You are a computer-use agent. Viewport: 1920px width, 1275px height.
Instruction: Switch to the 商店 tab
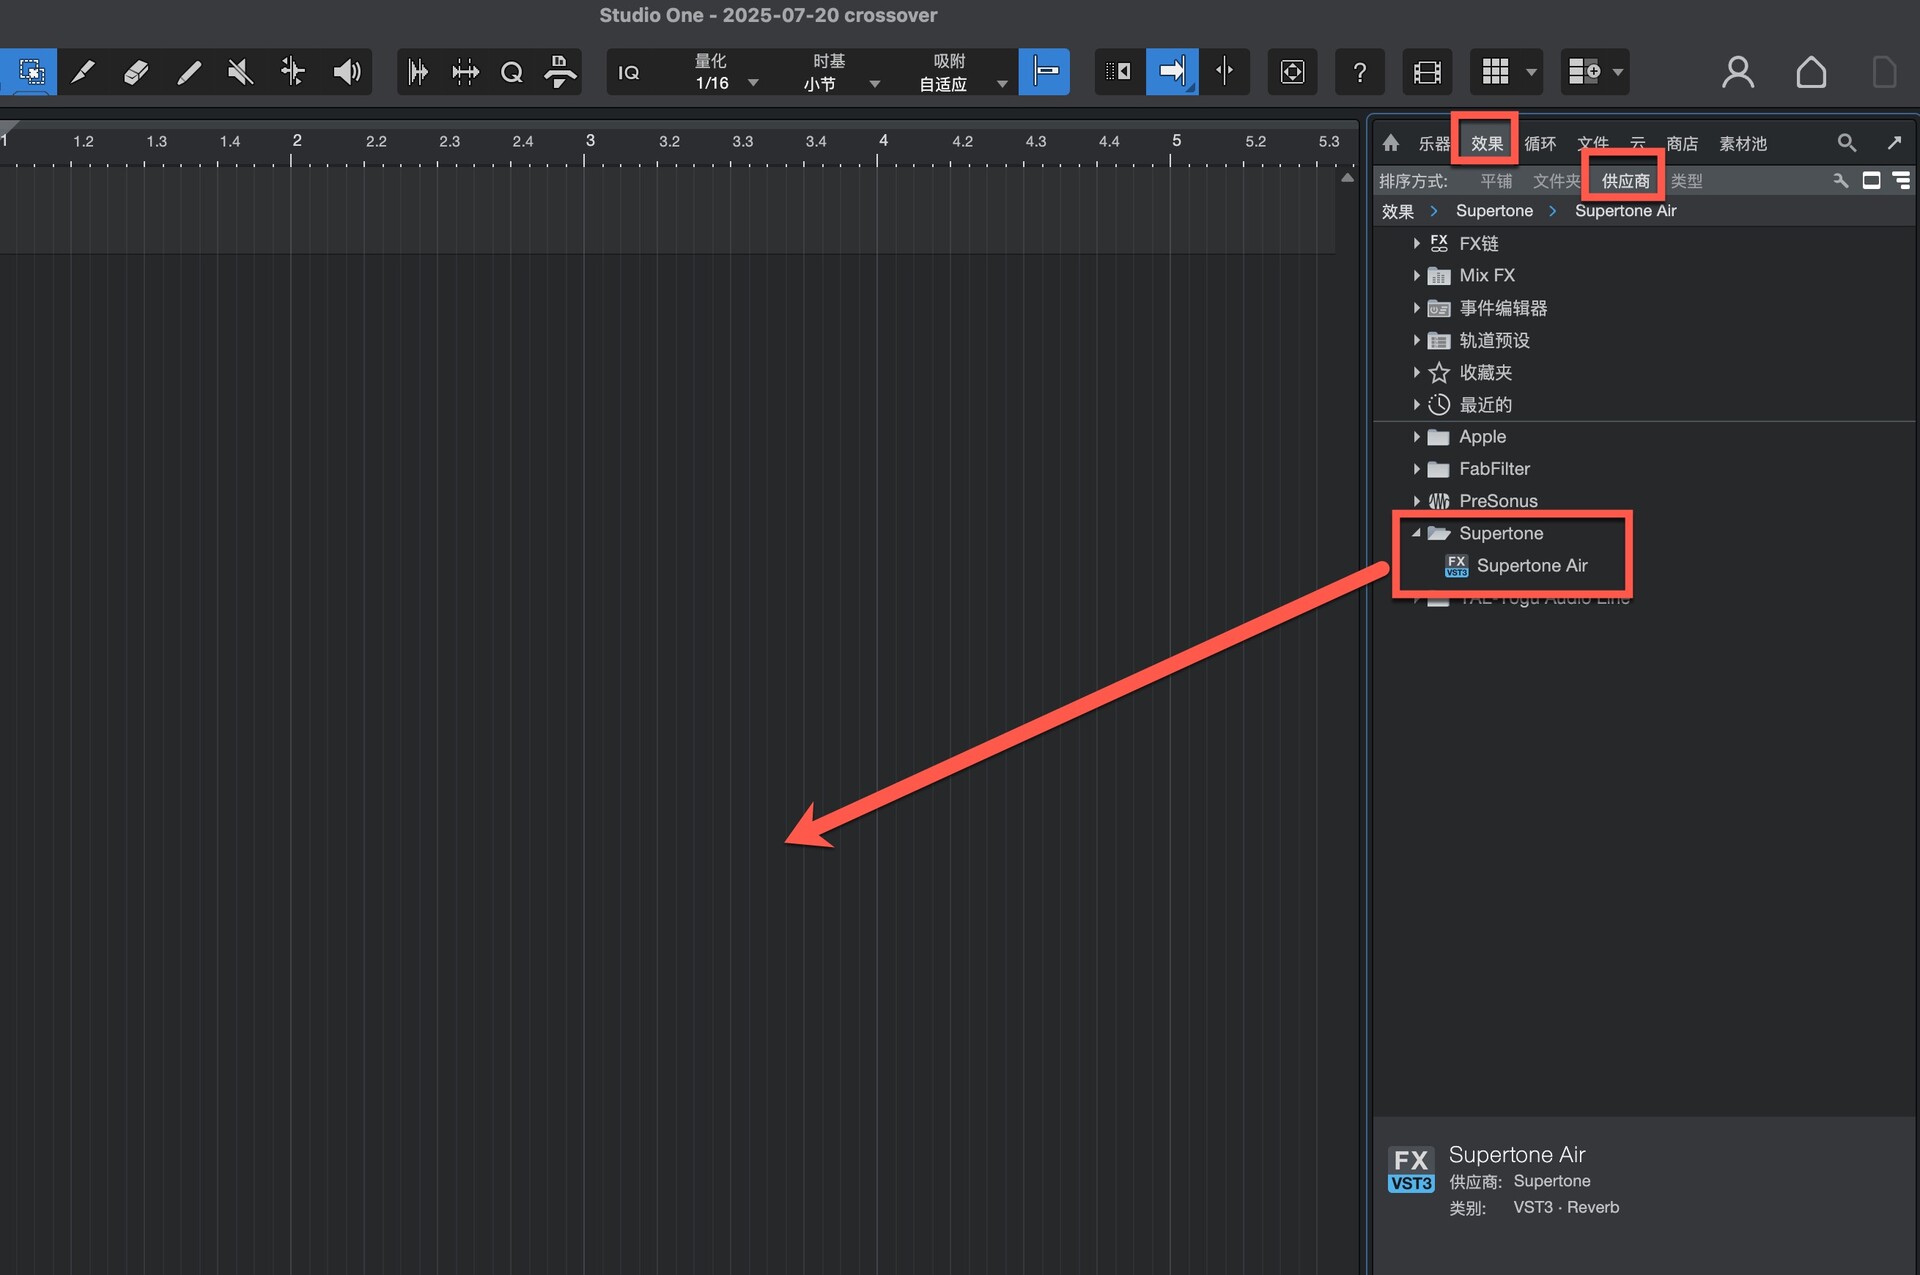[x=1682, y=144]
